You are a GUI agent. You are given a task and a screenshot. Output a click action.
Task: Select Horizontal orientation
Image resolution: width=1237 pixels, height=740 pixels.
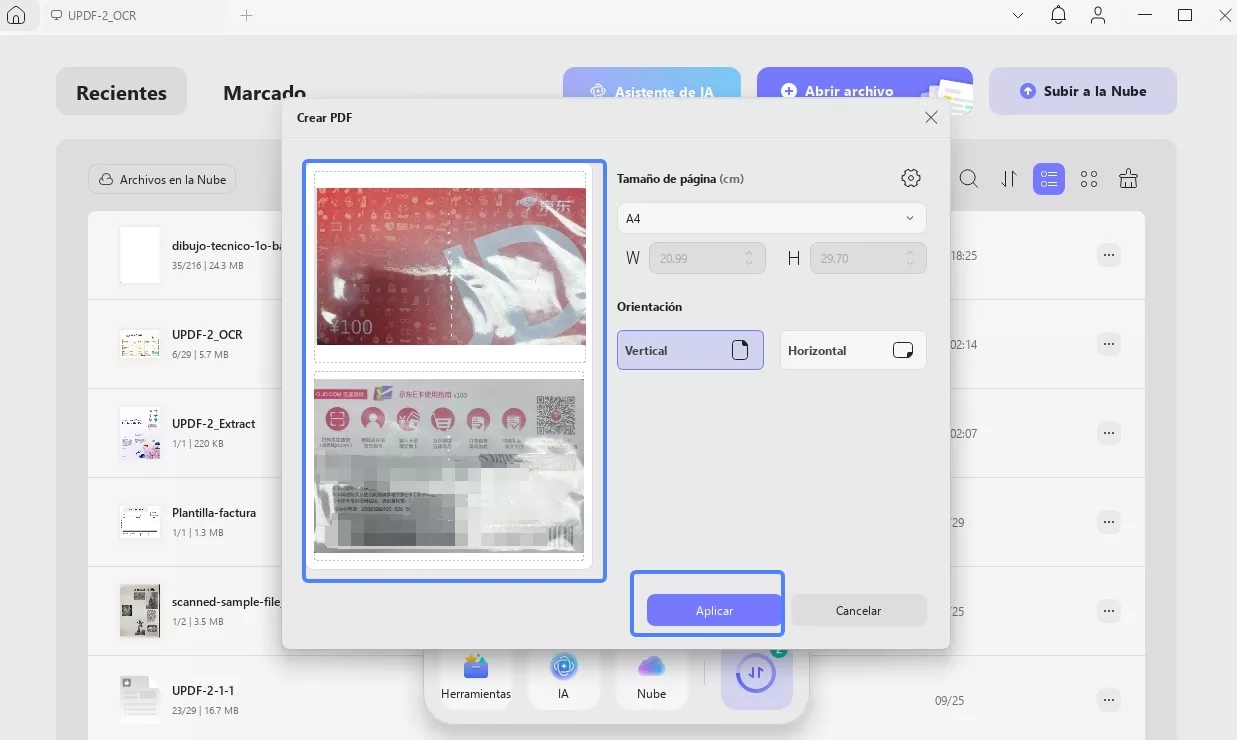tap(853, 350)
